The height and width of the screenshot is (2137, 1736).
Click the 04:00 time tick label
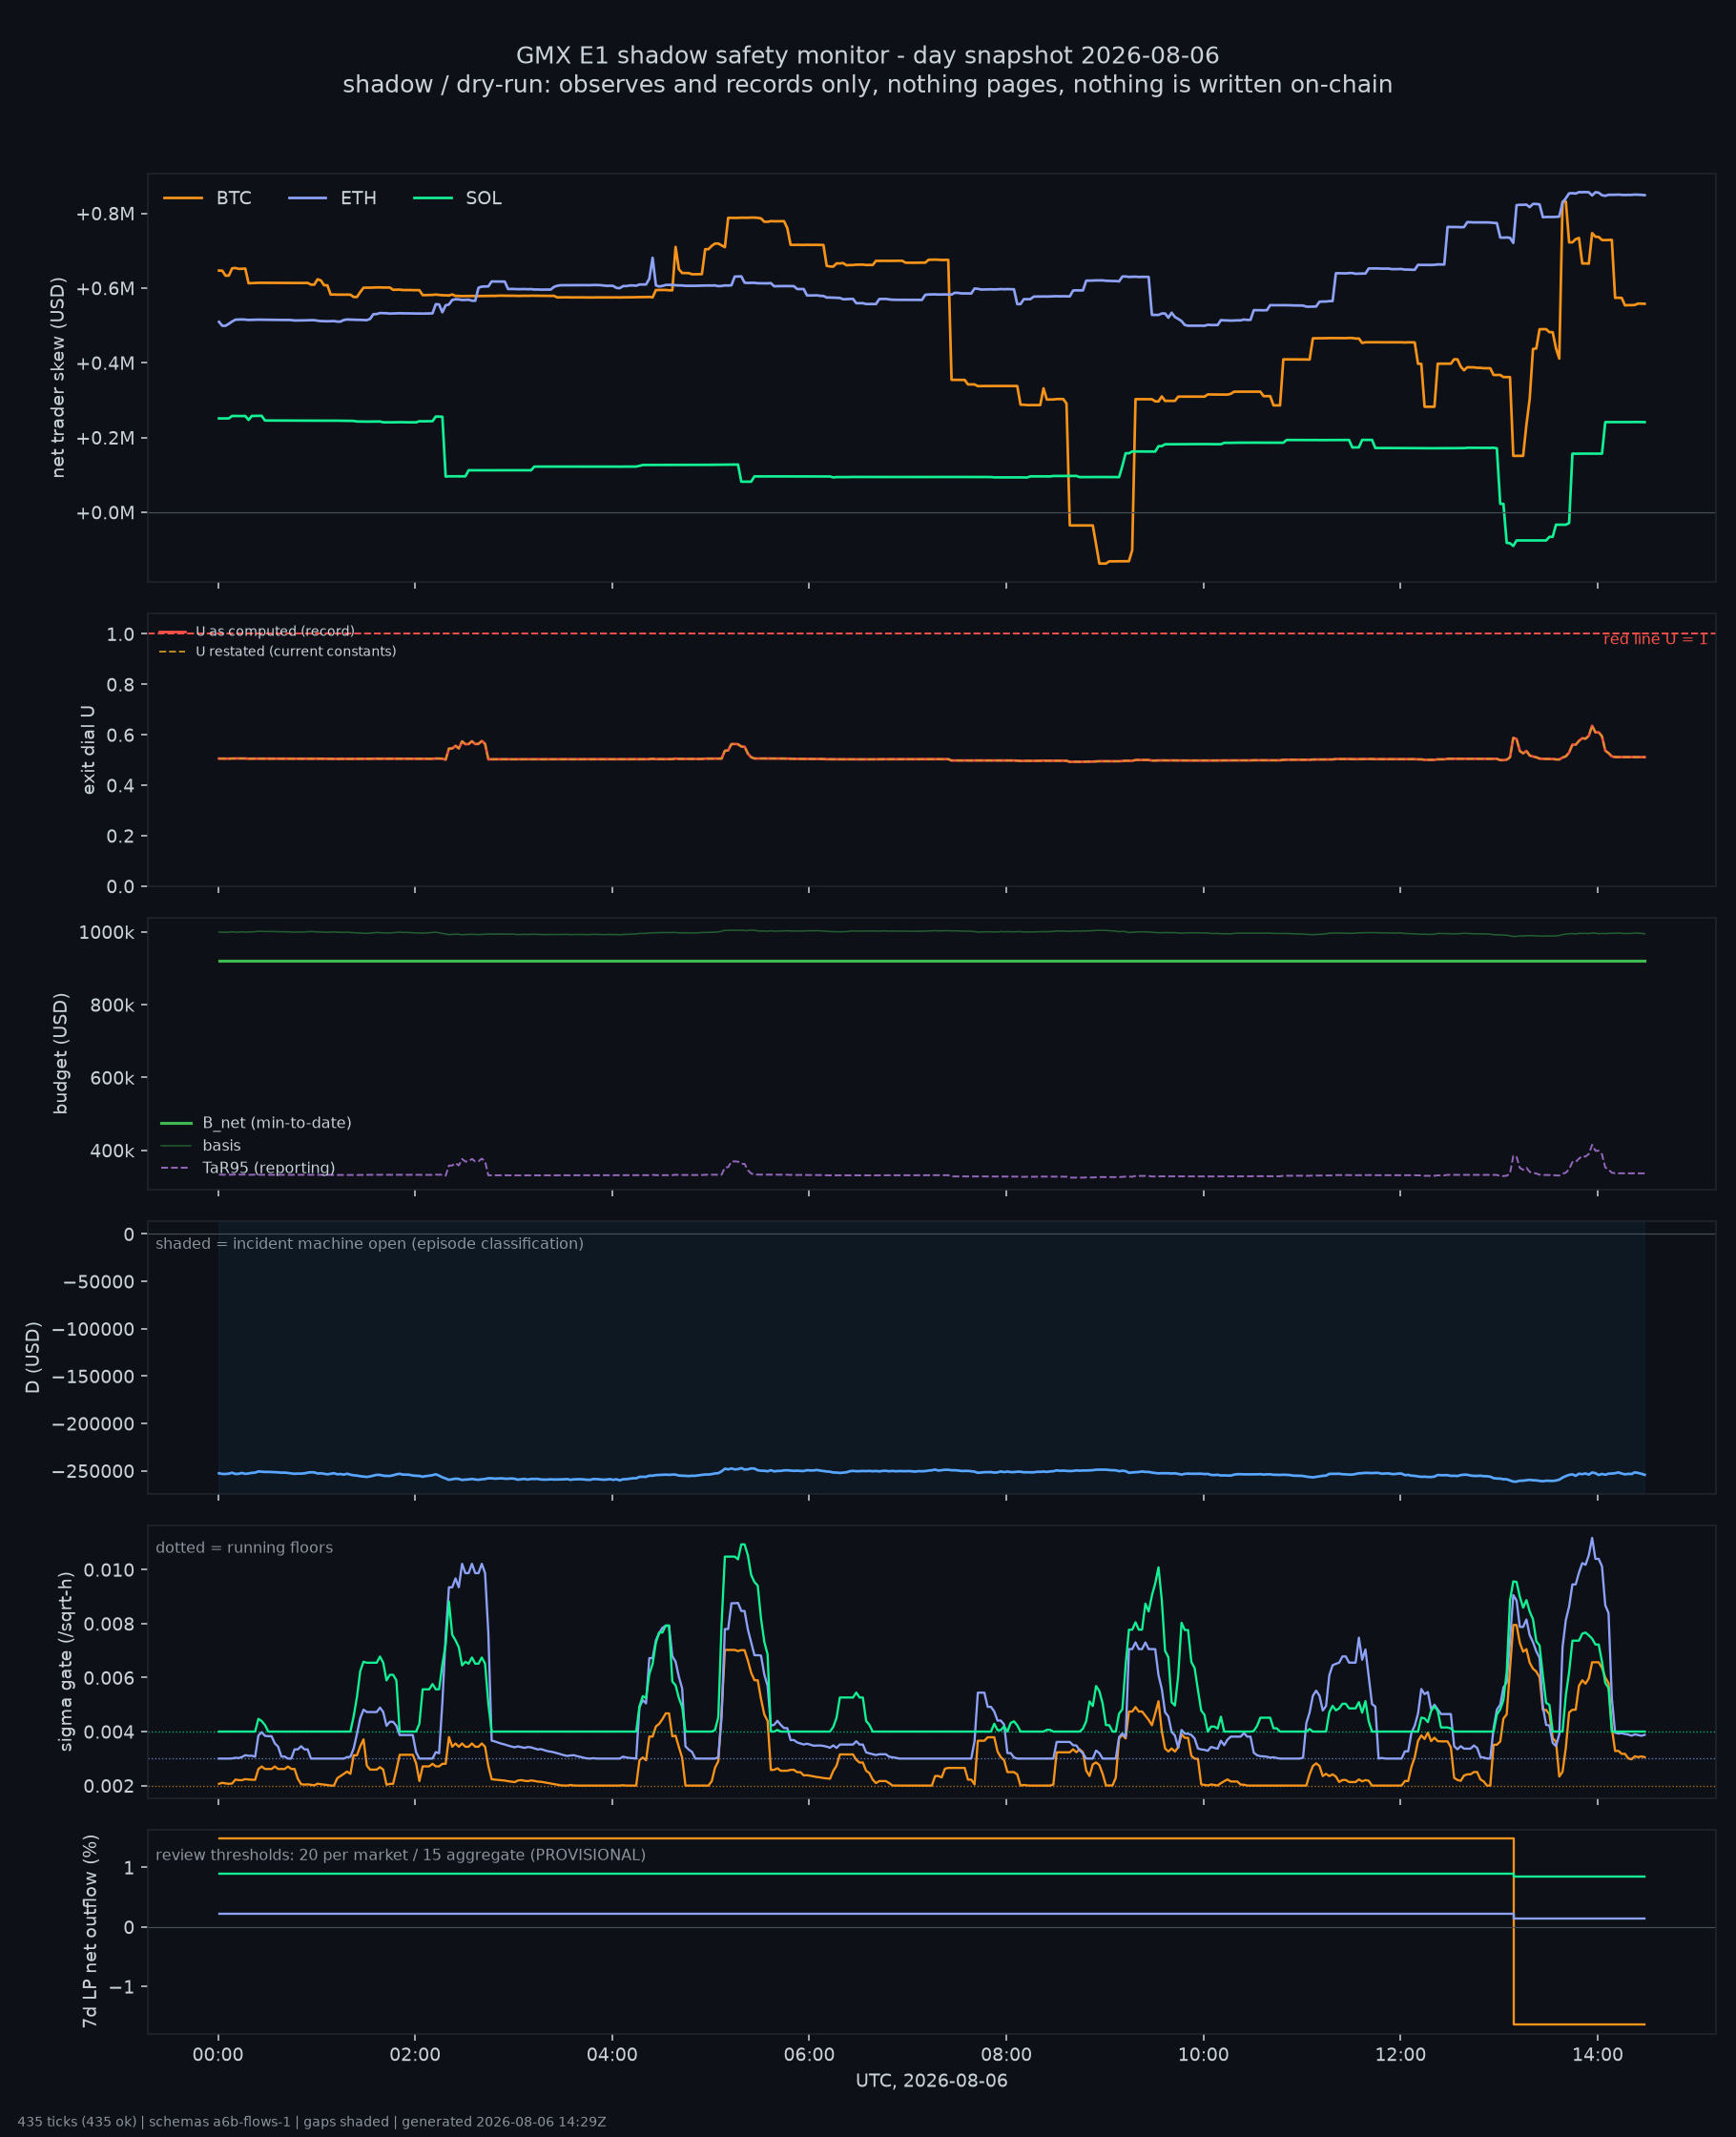pyautogui.click(x=612, y=2055)
